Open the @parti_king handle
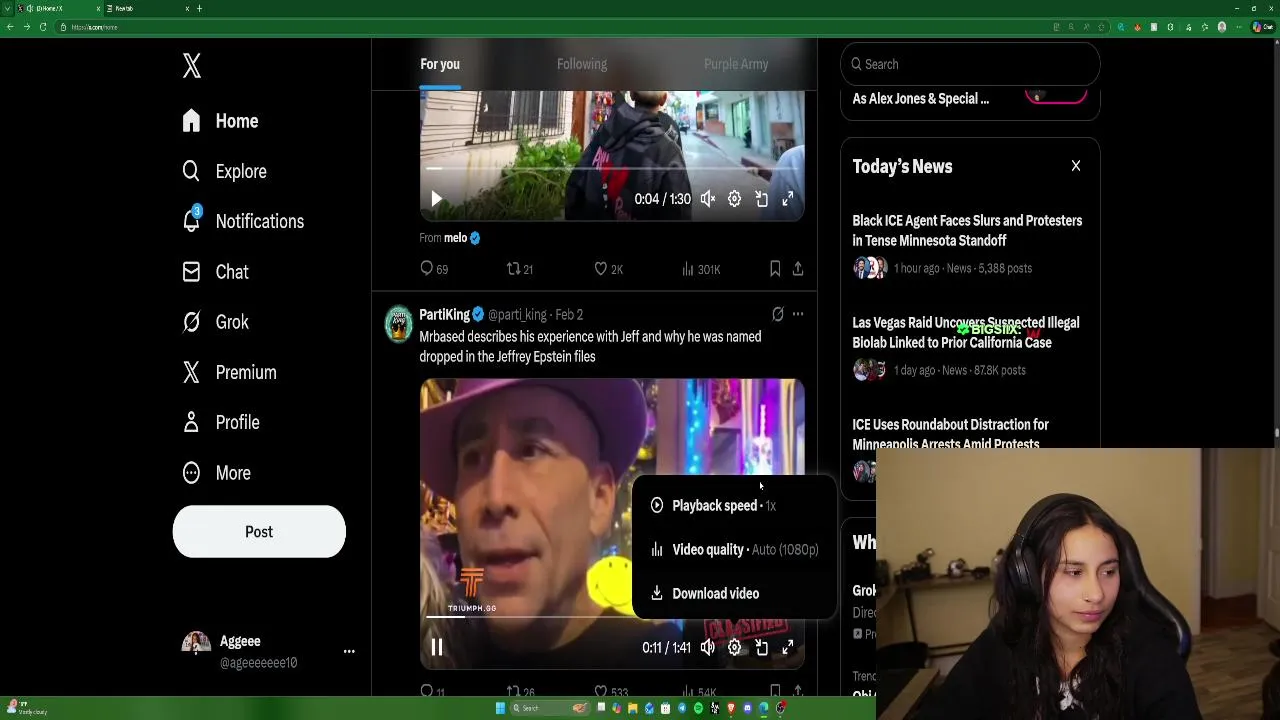 (517, 314)
